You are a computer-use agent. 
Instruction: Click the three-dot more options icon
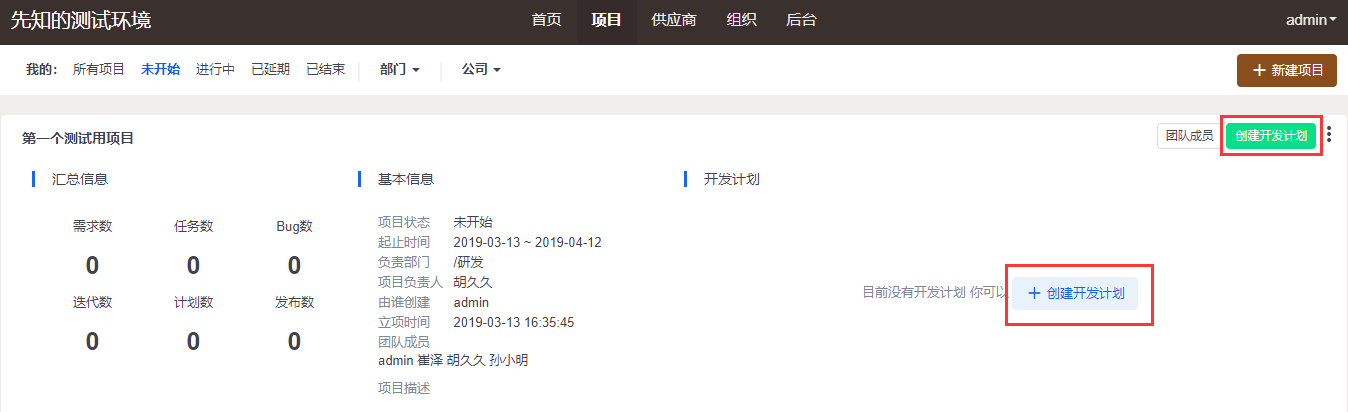1328,135
